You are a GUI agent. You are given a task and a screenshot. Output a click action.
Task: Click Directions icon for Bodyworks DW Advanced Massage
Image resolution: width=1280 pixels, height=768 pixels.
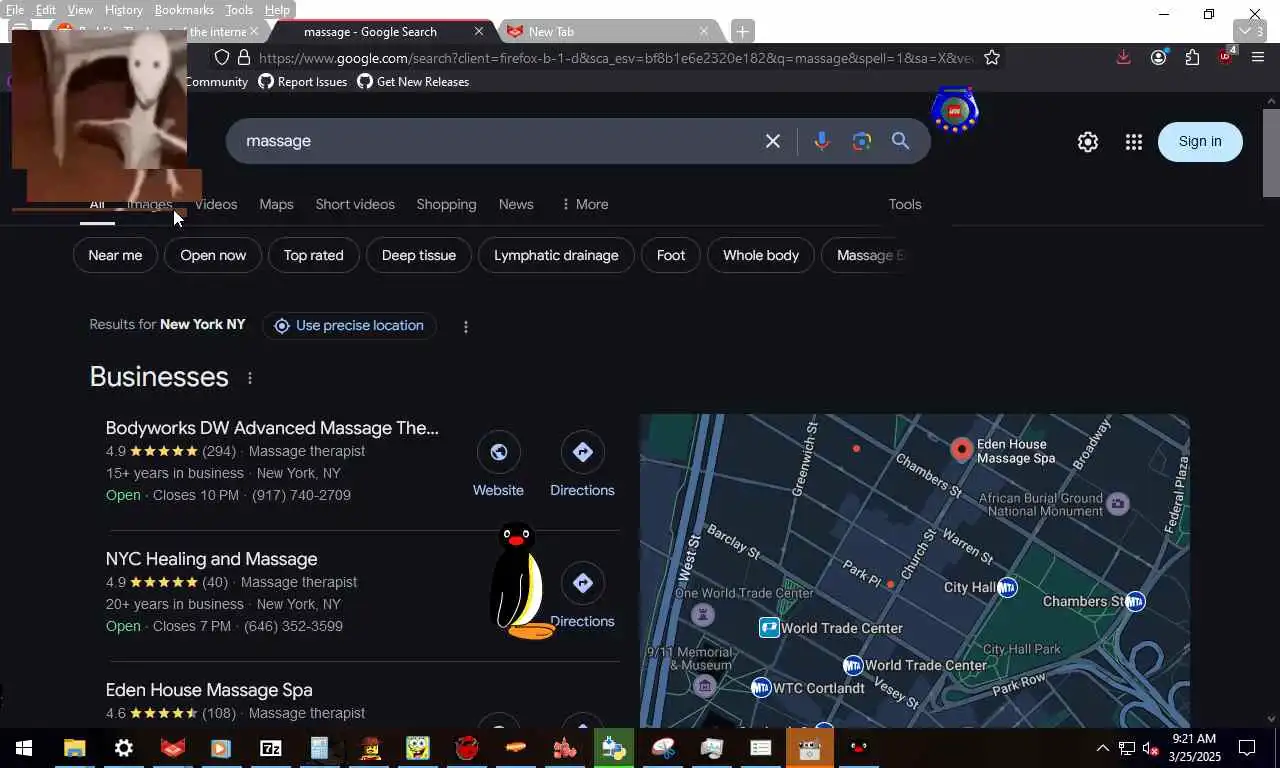[x=582, y=452]
